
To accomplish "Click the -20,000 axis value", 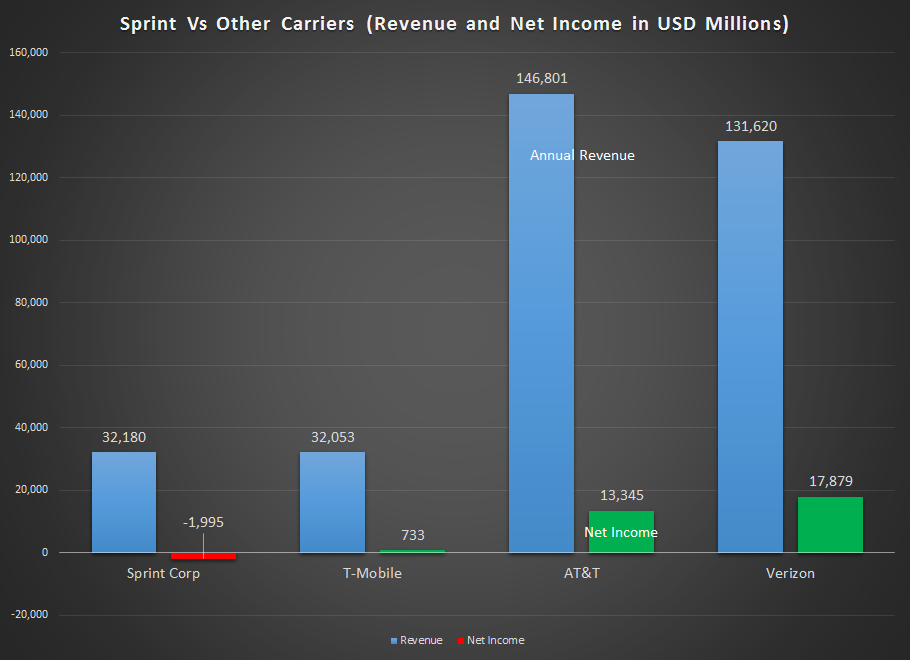I will pyautogui.click(x=30, y=615).
